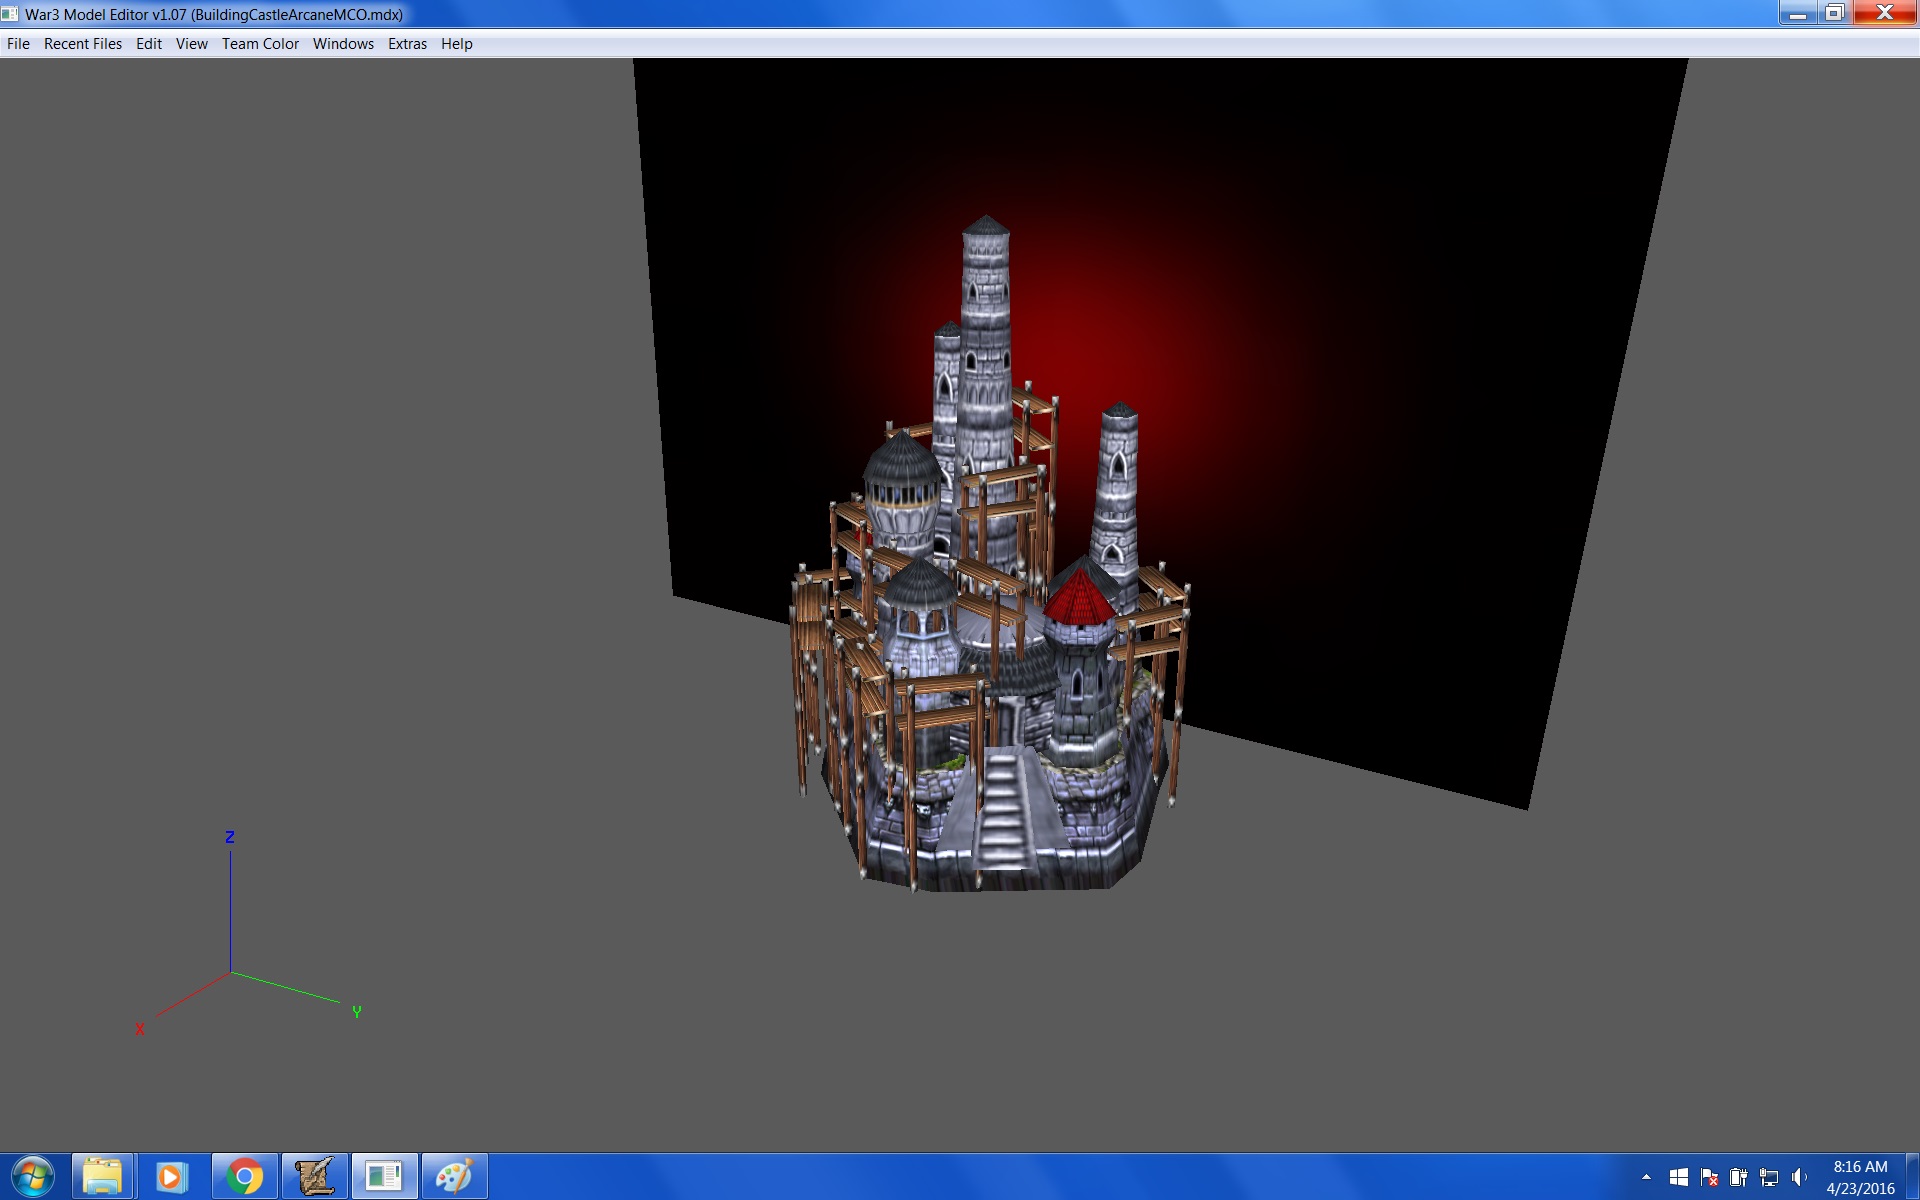Click the Show desktop button
Image resolution: width=1920 pixels, height=1200 pixels.
click(1912, 1177)
